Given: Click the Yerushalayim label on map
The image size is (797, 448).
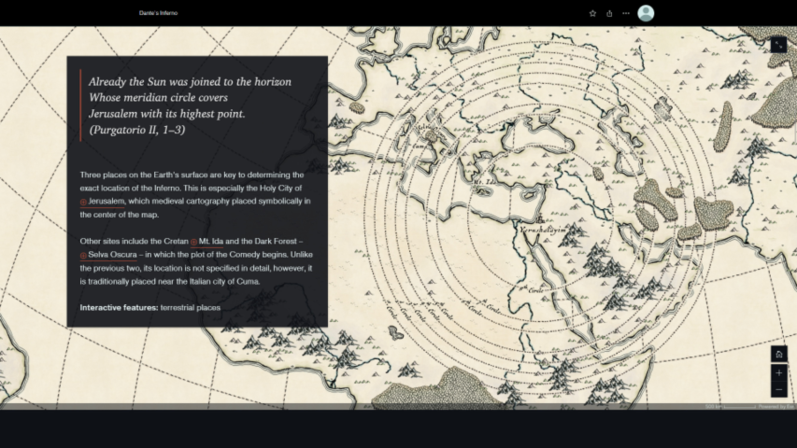Looking at the screenshot, I should tap(543, 230).
